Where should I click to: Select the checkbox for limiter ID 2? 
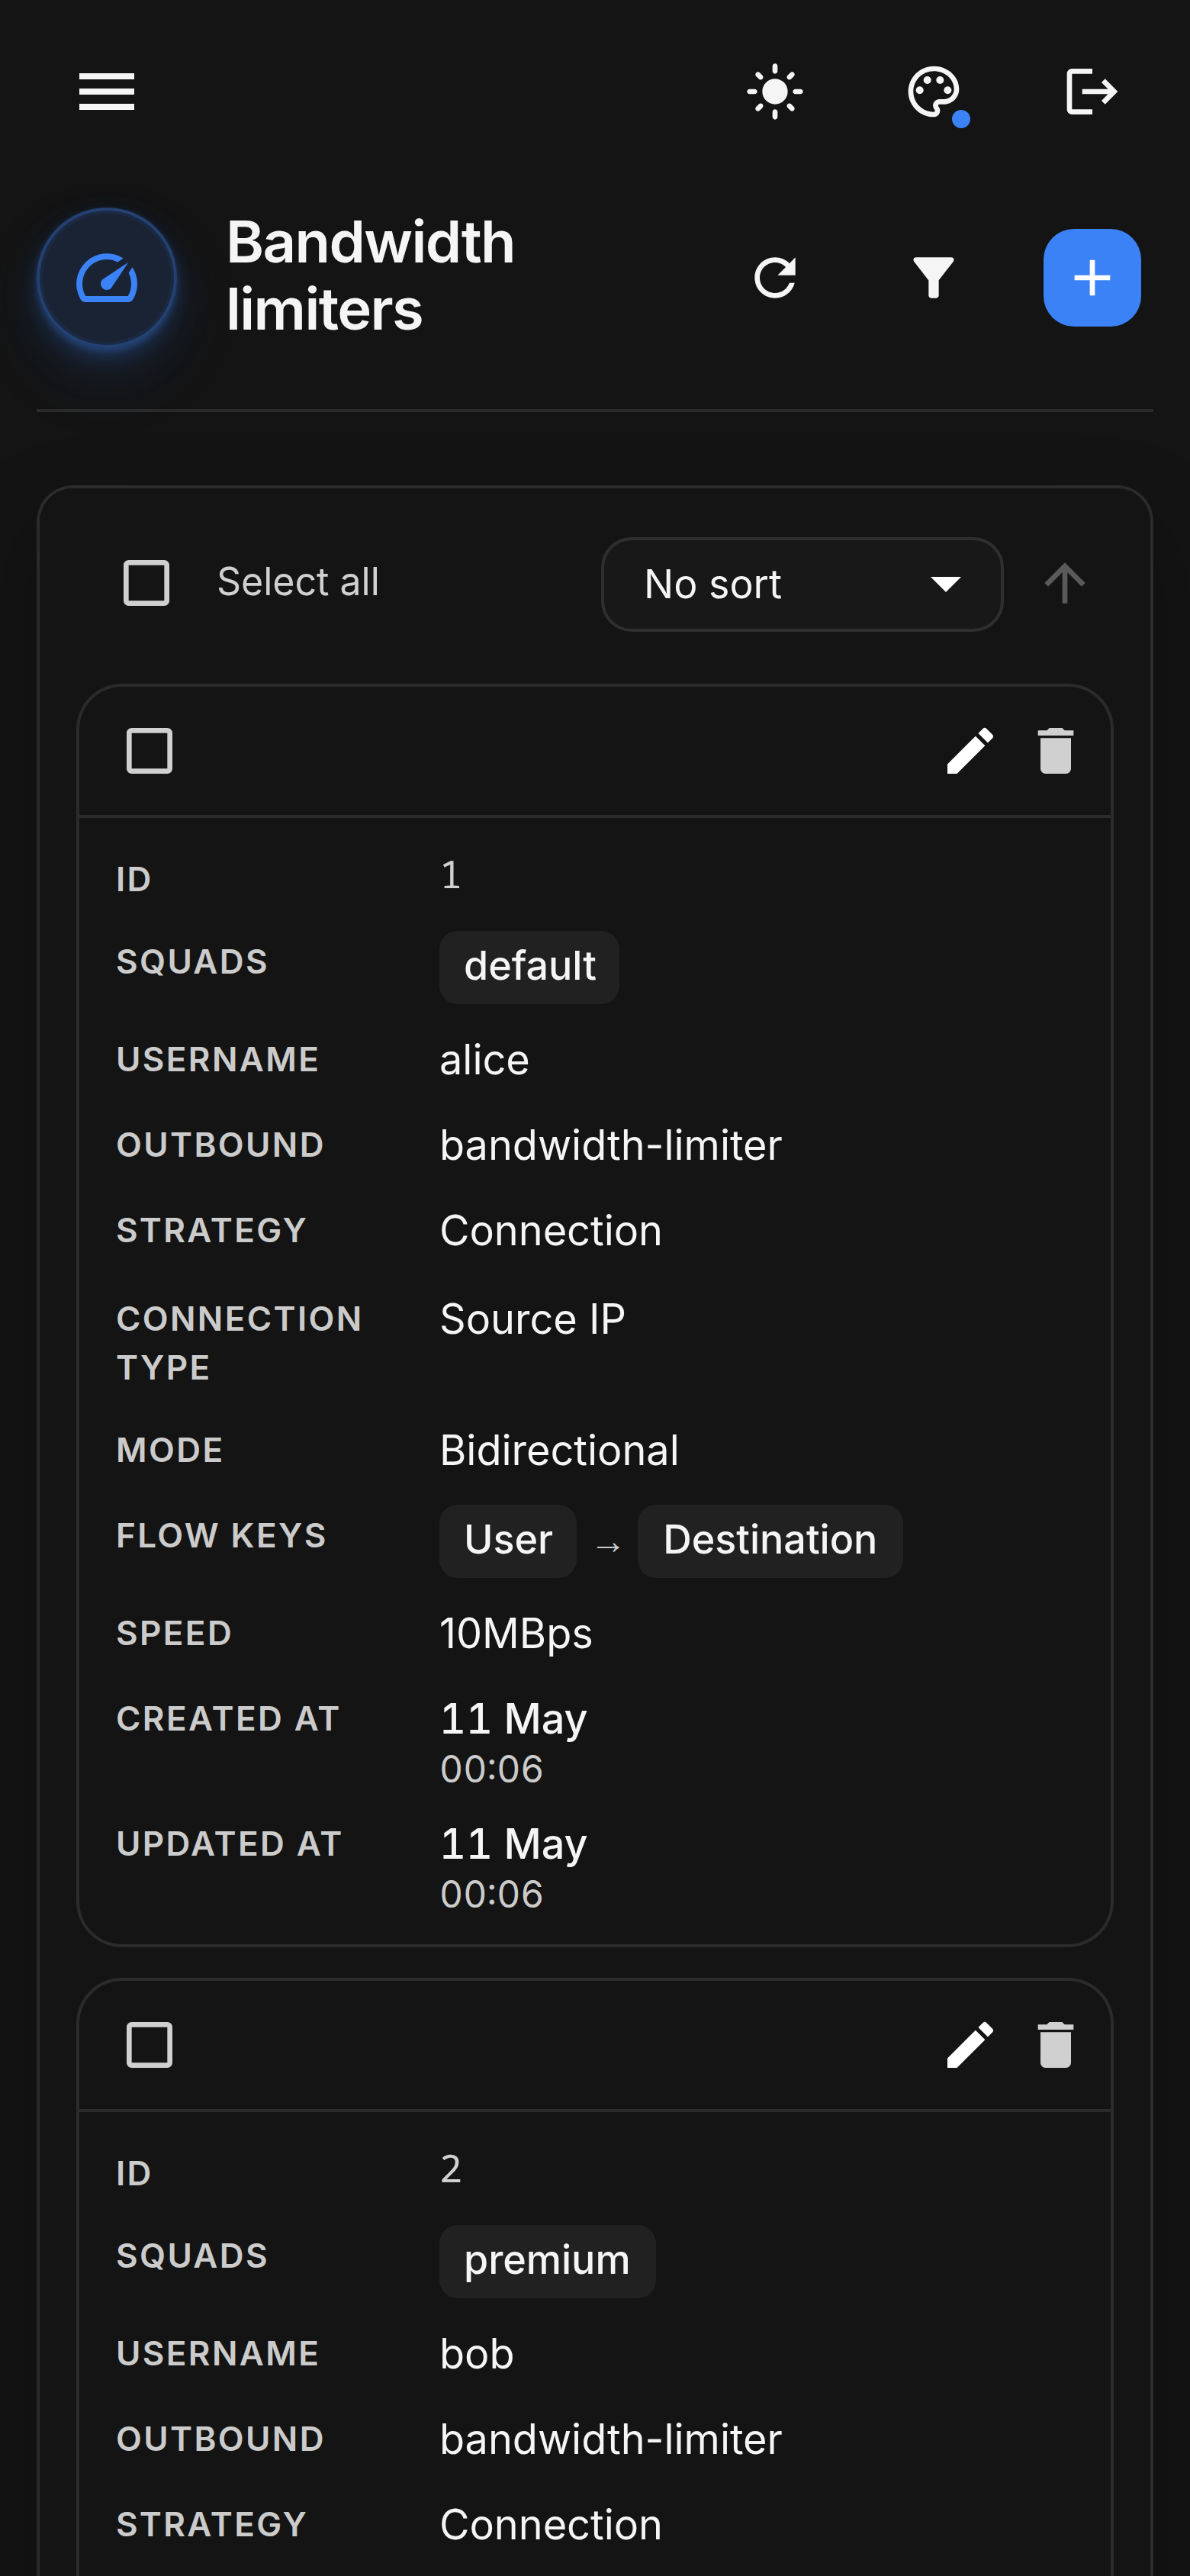point(149,2045)
